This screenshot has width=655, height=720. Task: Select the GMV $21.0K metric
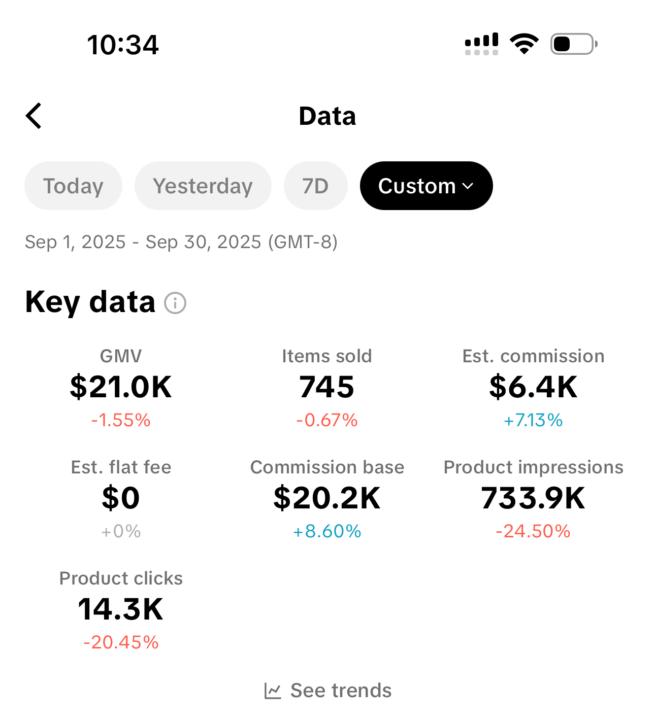pyautogui.click(x=121, y=387)
